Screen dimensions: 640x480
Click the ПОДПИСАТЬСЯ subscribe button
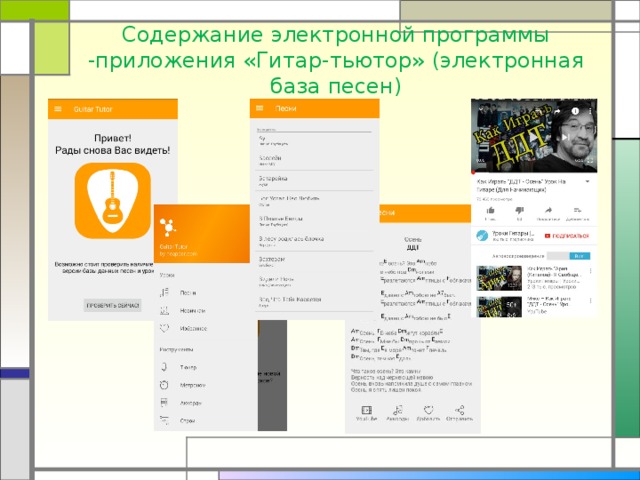[x=567, y=236]
